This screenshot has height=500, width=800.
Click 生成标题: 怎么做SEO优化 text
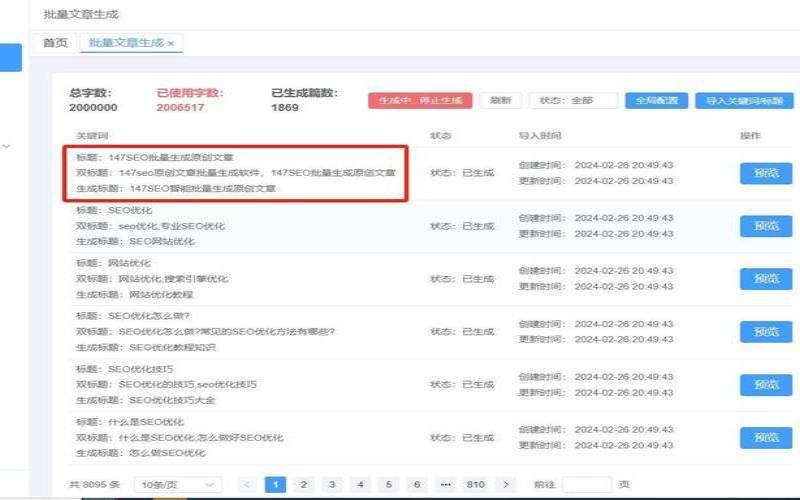(140, 453)
